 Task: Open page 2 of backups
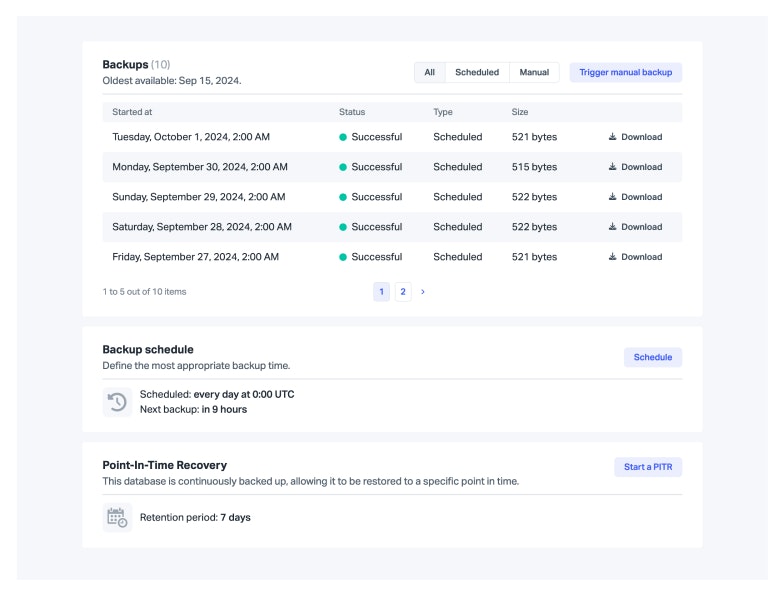[x=403, y=292]
